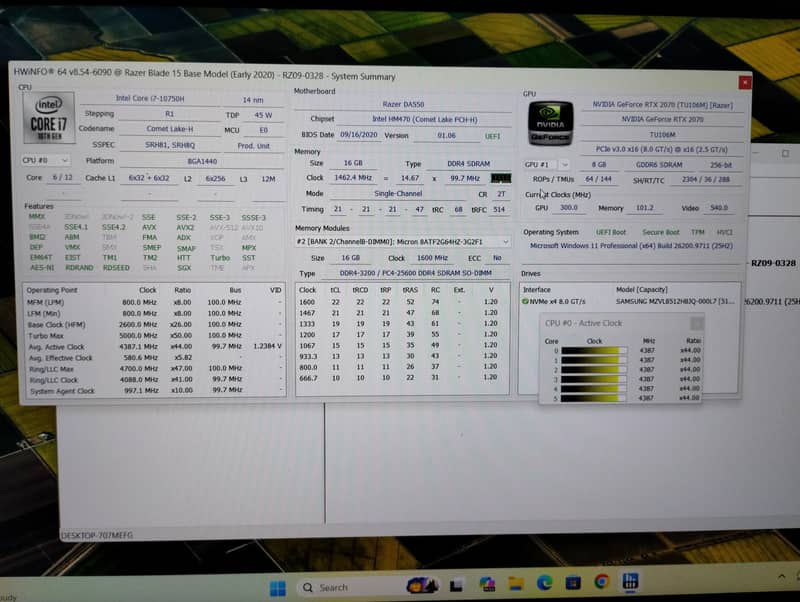Click the Microsoft Windows 11 Professional build text
This screenshot has width=800, height=602.
631,245
